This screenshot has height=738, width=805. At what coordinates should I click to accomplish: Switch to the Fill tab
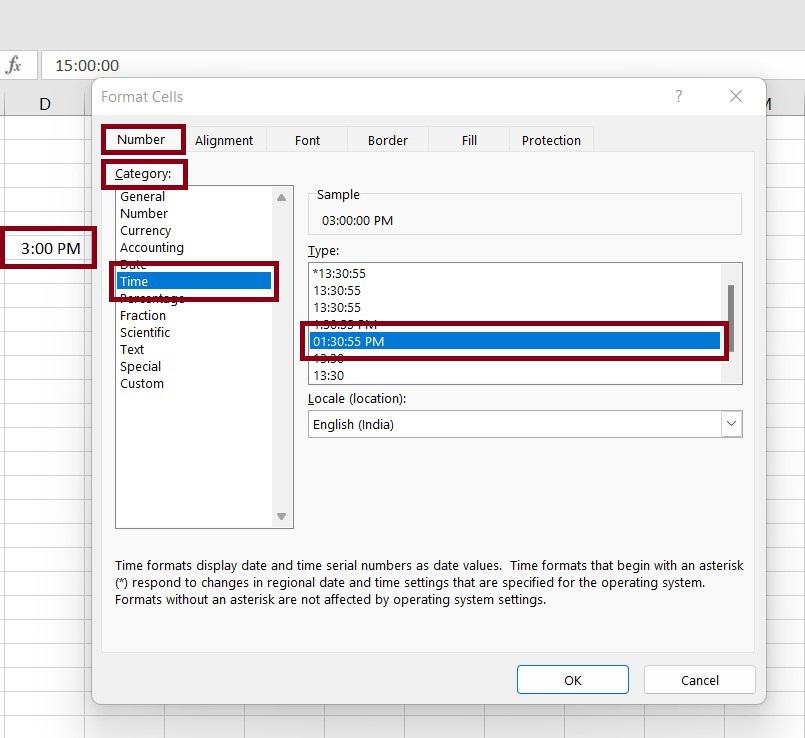pyautogui.click(x=469, y=140)
